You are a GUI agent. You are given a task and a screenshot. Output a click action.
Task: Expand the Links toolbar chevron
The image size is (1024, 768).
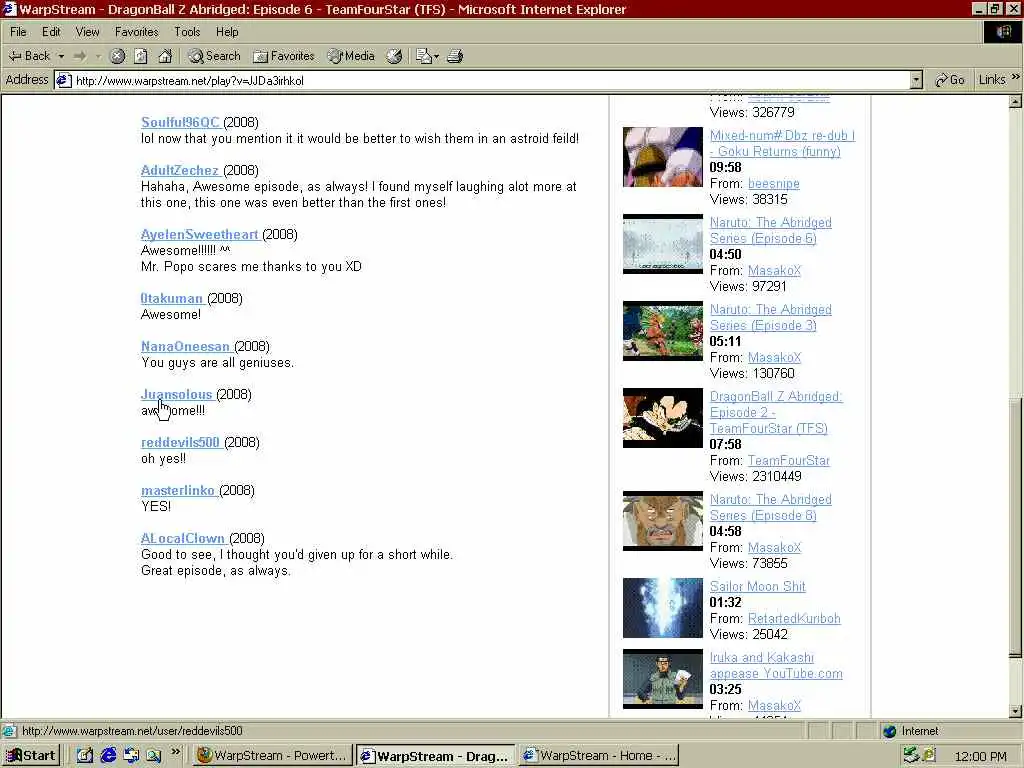click(1016, 78)
